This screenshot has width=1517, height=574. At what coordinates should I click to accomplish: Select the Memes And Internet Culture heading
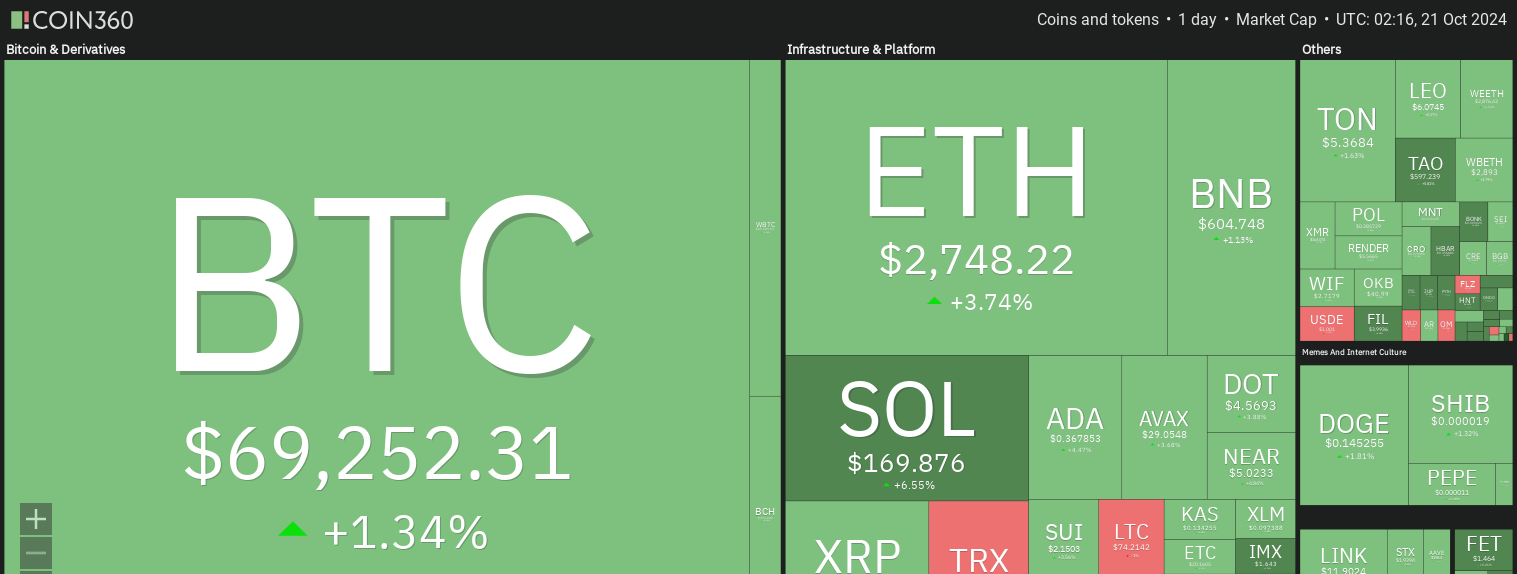1354,352
